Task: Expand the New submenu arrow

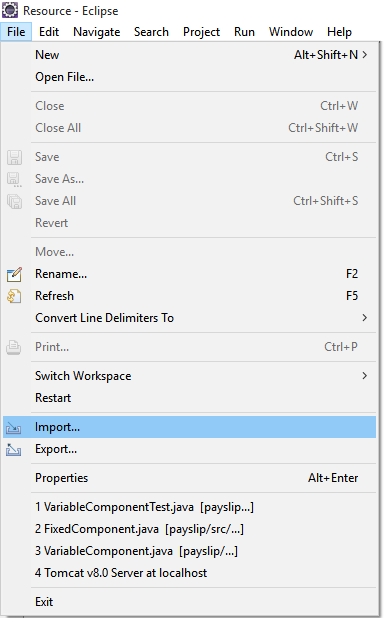Action: click(364, 54)
